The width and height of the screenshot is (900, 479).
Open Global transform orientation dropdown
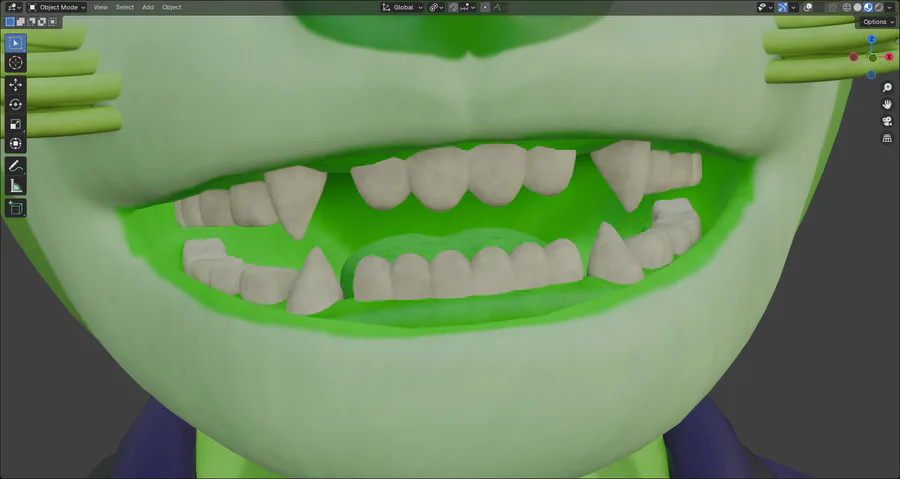click(x=402, y=7)
